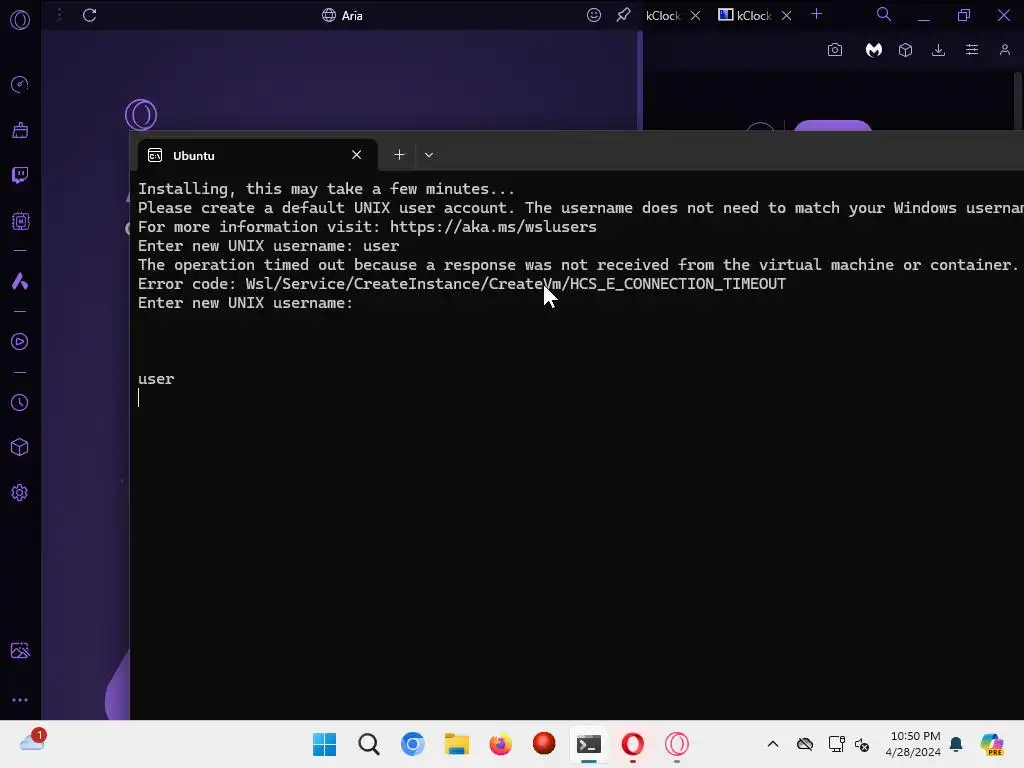Open notifications bell icon
This screenshot has width=1024, height=768.
pyautogui.click(x=956, y=744)
